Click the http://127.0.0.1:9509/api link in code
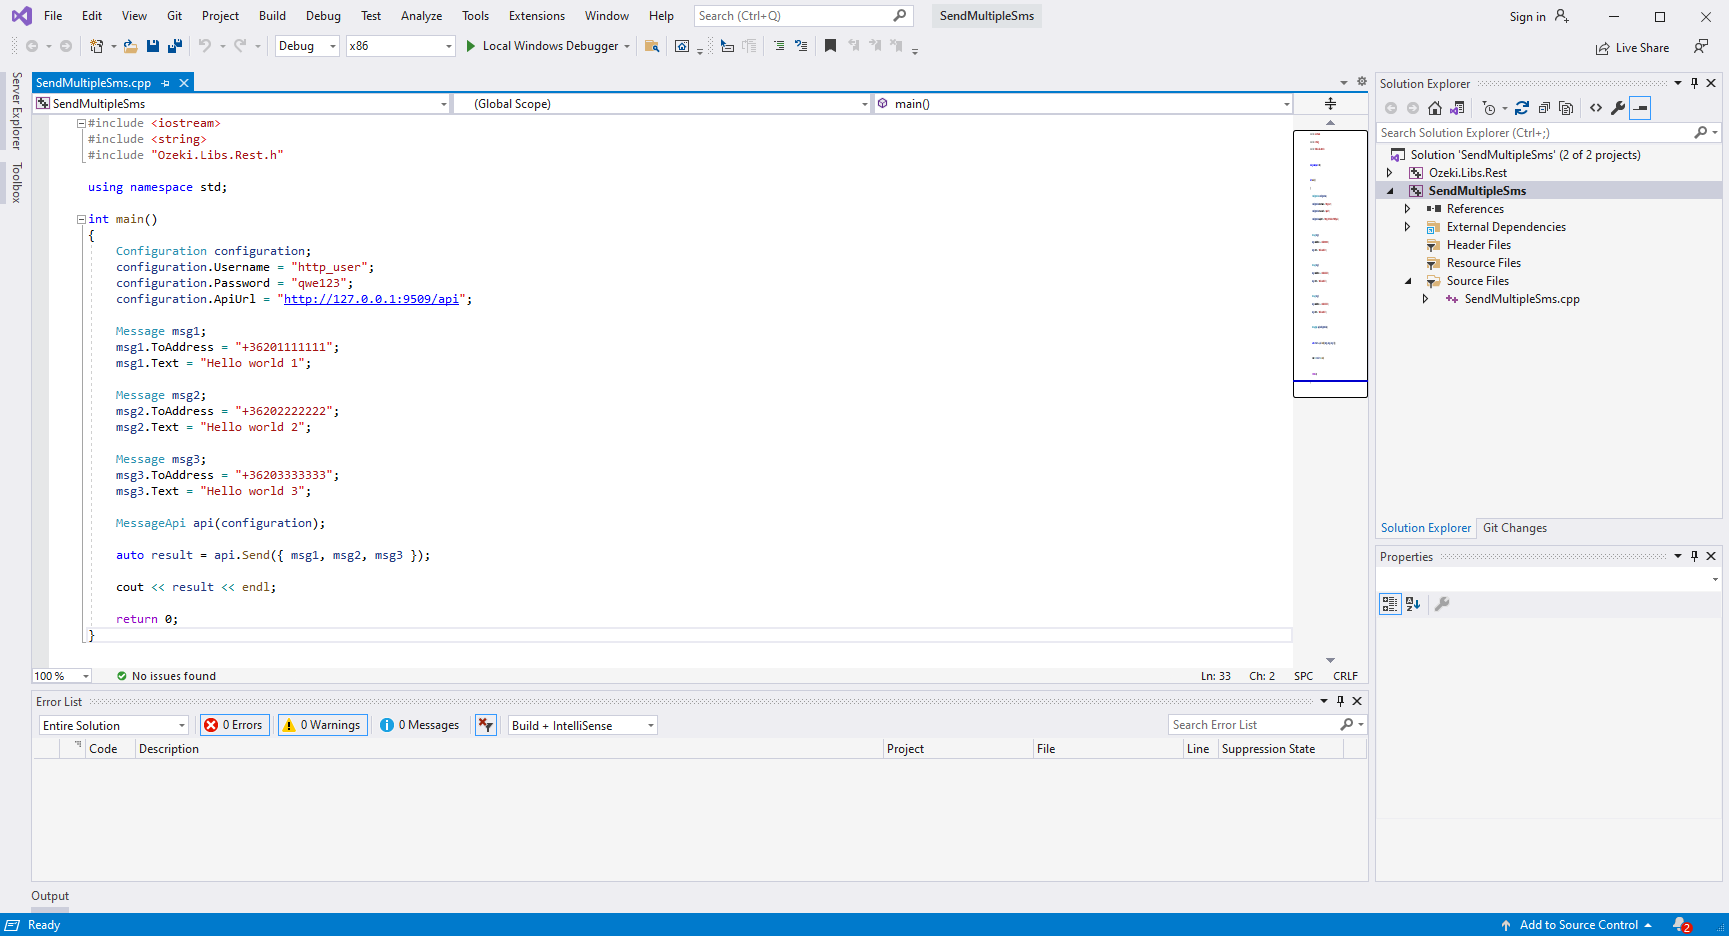Screen dimensions: 1729x936 tap(371, 299)
